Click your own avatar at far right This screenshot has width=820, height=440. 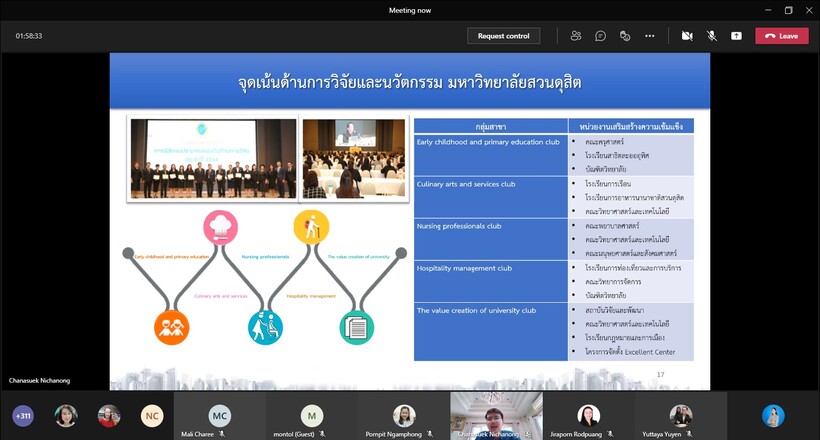click(x=772, y=415)
